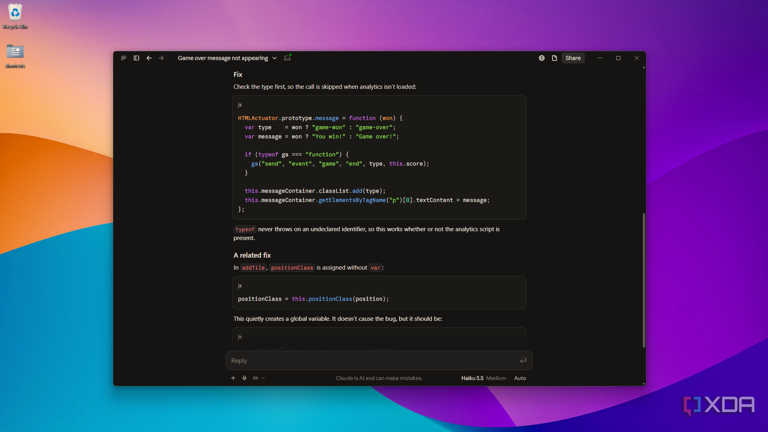
Task: Click the Share button
Action: click(573, 58)
